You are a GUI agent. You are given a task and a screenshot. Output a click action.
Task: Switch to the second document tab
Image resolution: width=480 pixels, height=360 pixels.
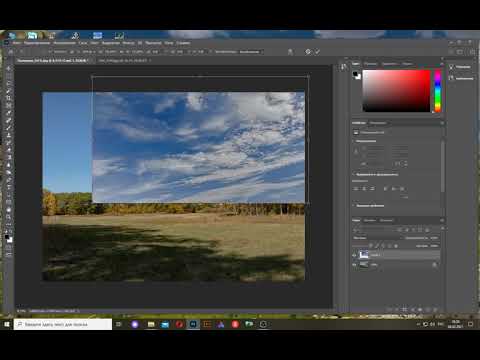tap(123, 61)
